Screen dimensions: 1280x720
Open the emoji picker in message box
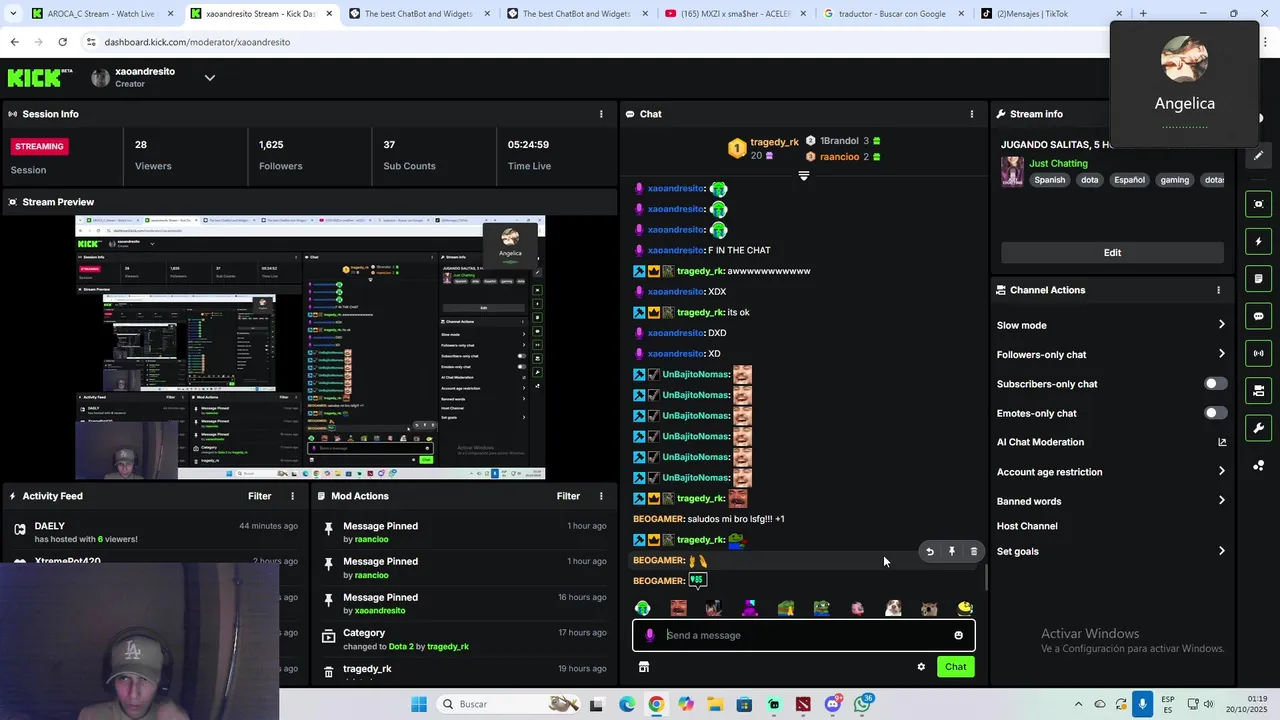point(958,635)
